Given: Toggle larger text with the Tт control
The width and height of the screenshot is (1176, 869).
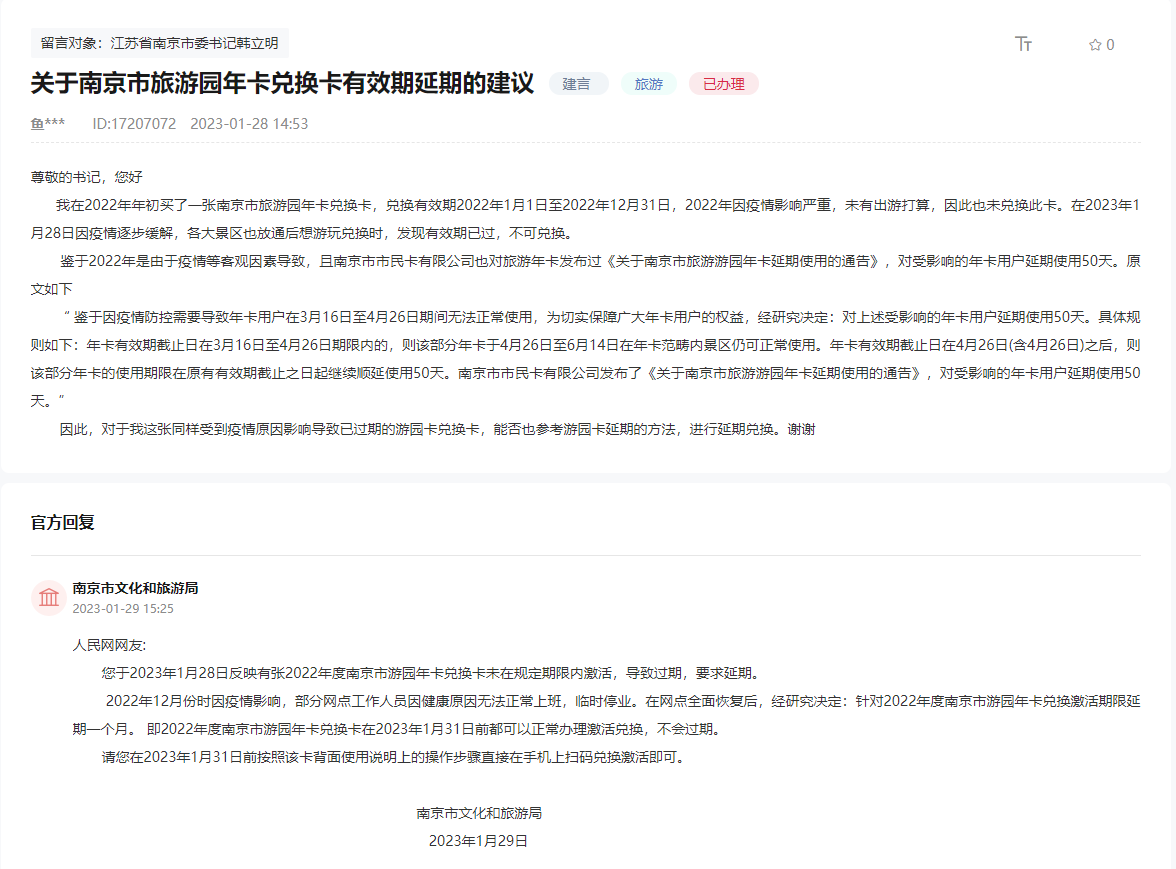Looking at the screenshot, I should point(1024,44).
